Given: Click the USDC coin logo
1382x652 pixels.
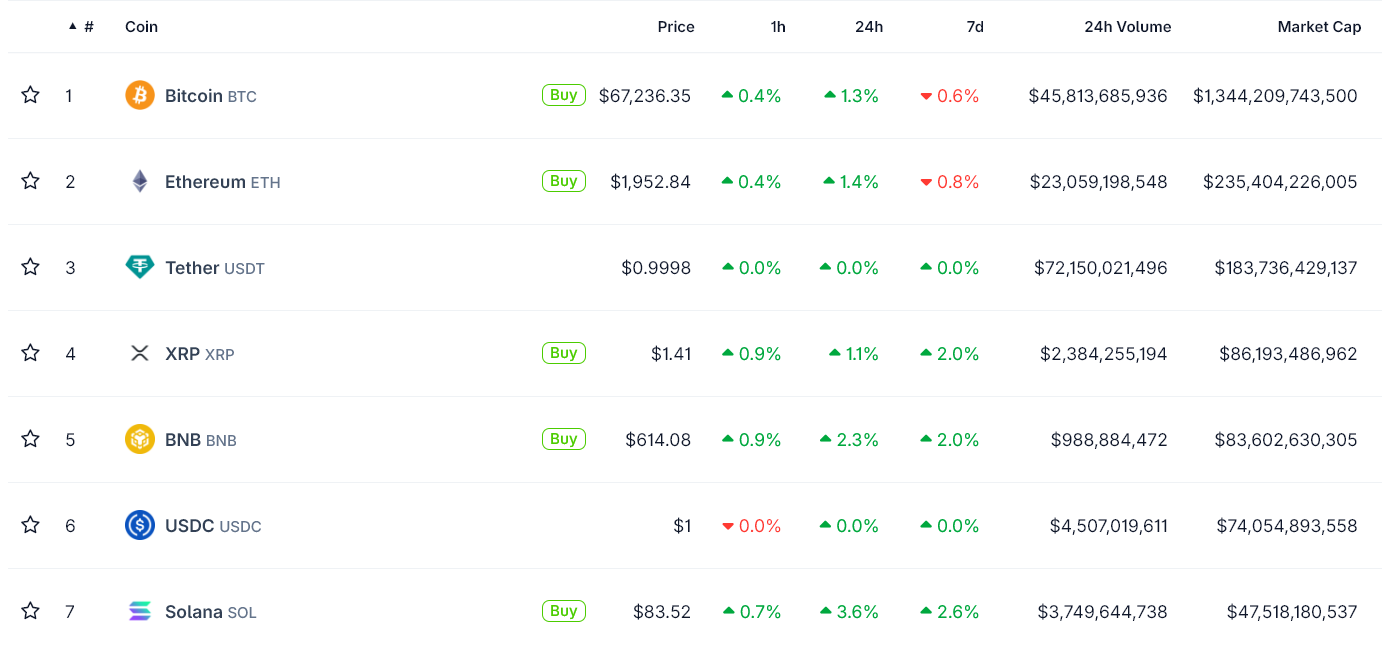Looking at the screenshot, I should point(139,524).
